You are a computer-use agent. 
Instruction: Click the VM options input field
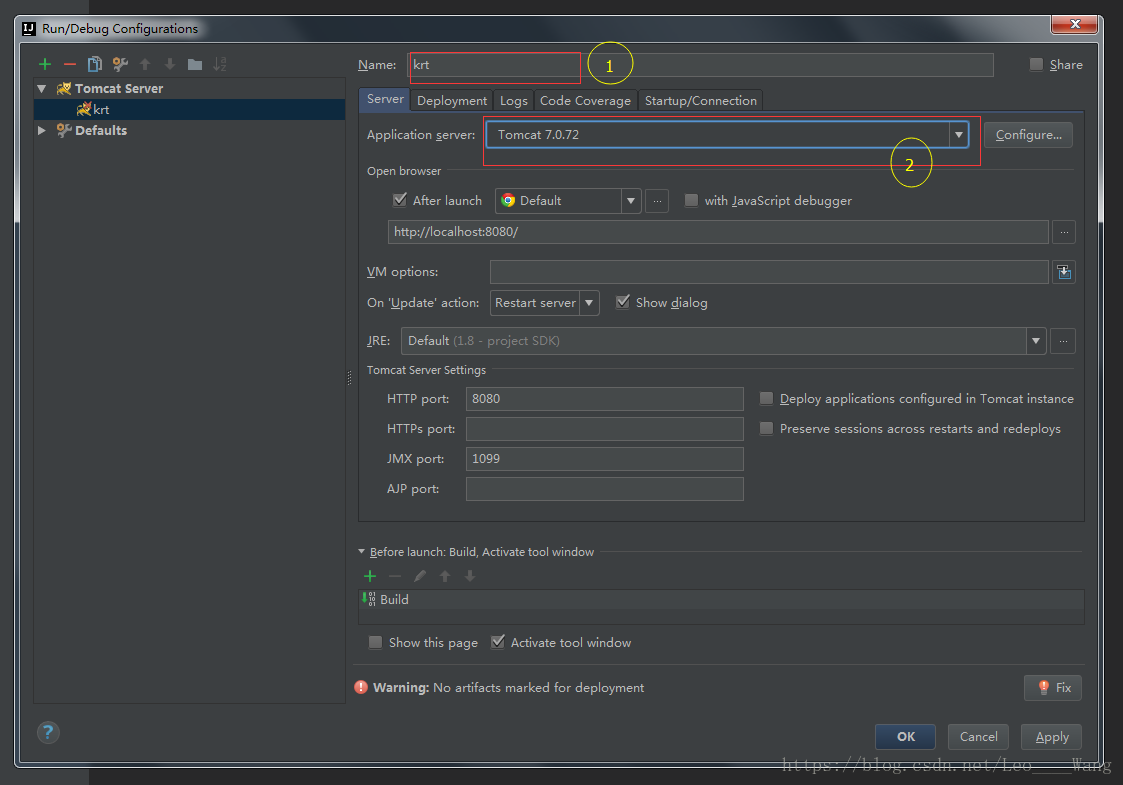pyautogui.click(x=769, y=272)
